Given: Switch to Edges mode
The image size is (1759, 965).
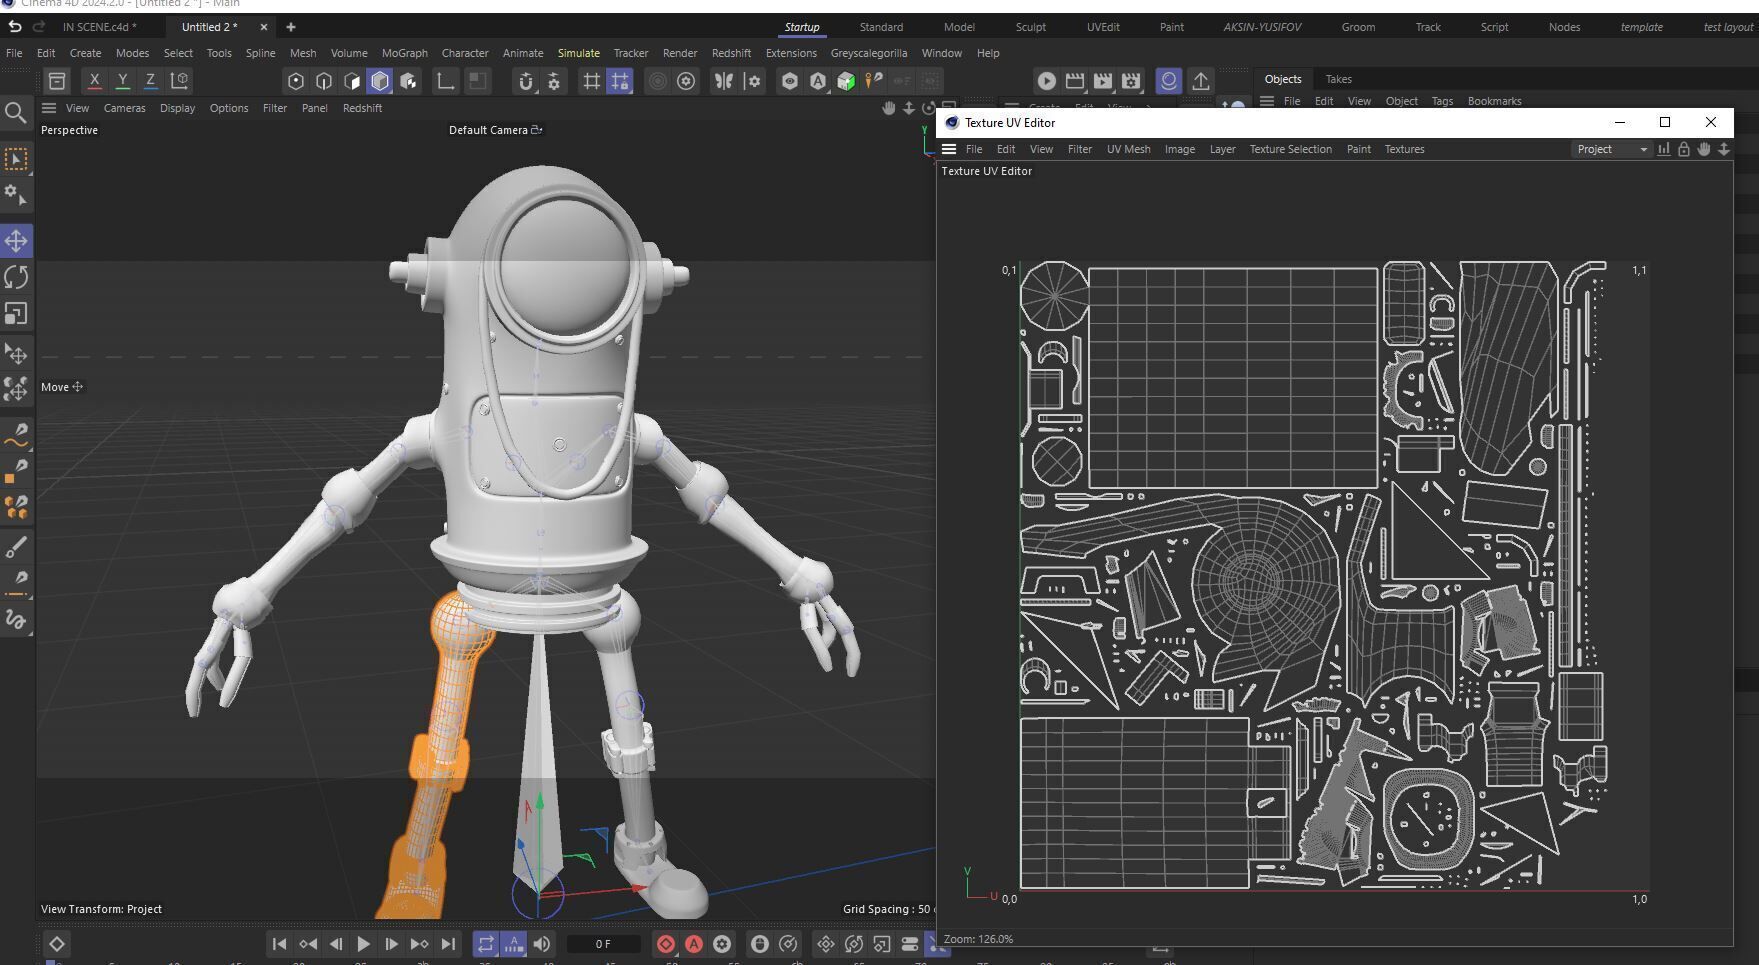Looking at the screenshot, I should pyautogui.click(x=323, y=81).
